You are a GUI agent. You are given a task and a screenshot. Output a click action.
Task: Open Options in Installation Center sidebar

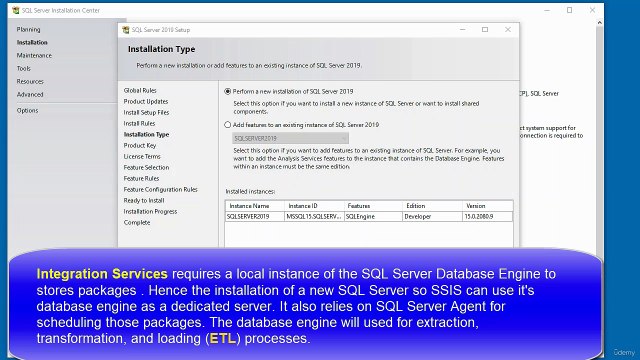tap(27, 111)
